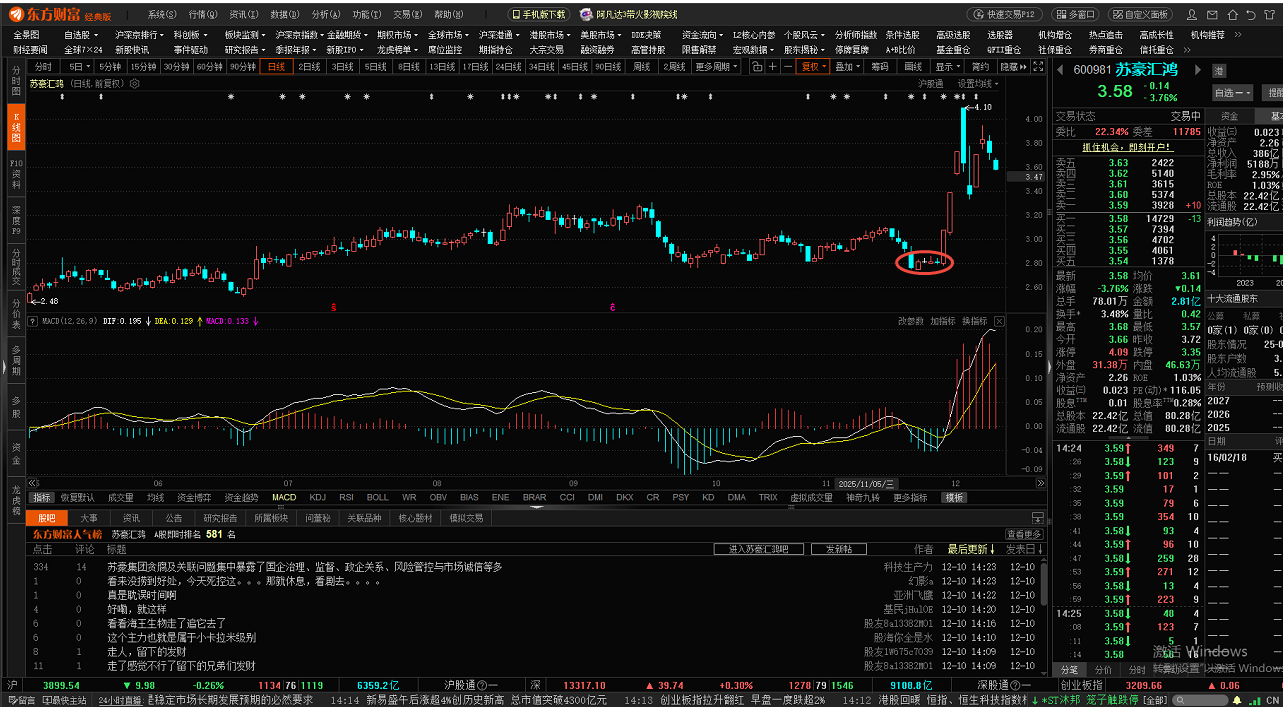1283x707 pixels.
Task: Click the minus zoom icon on chart toolbar
Action: coord(788,66)
